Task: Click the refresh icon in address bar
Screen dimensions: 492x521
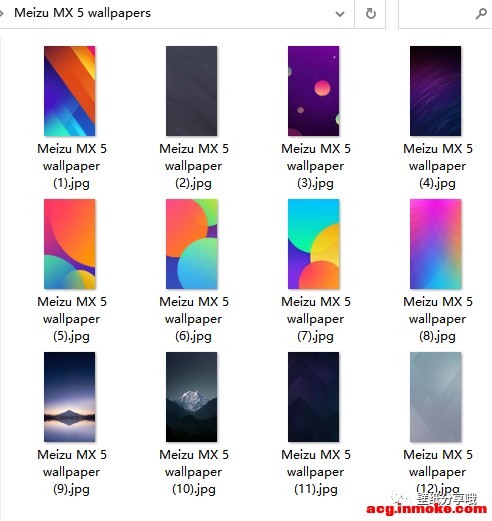Action: point(371,14)
